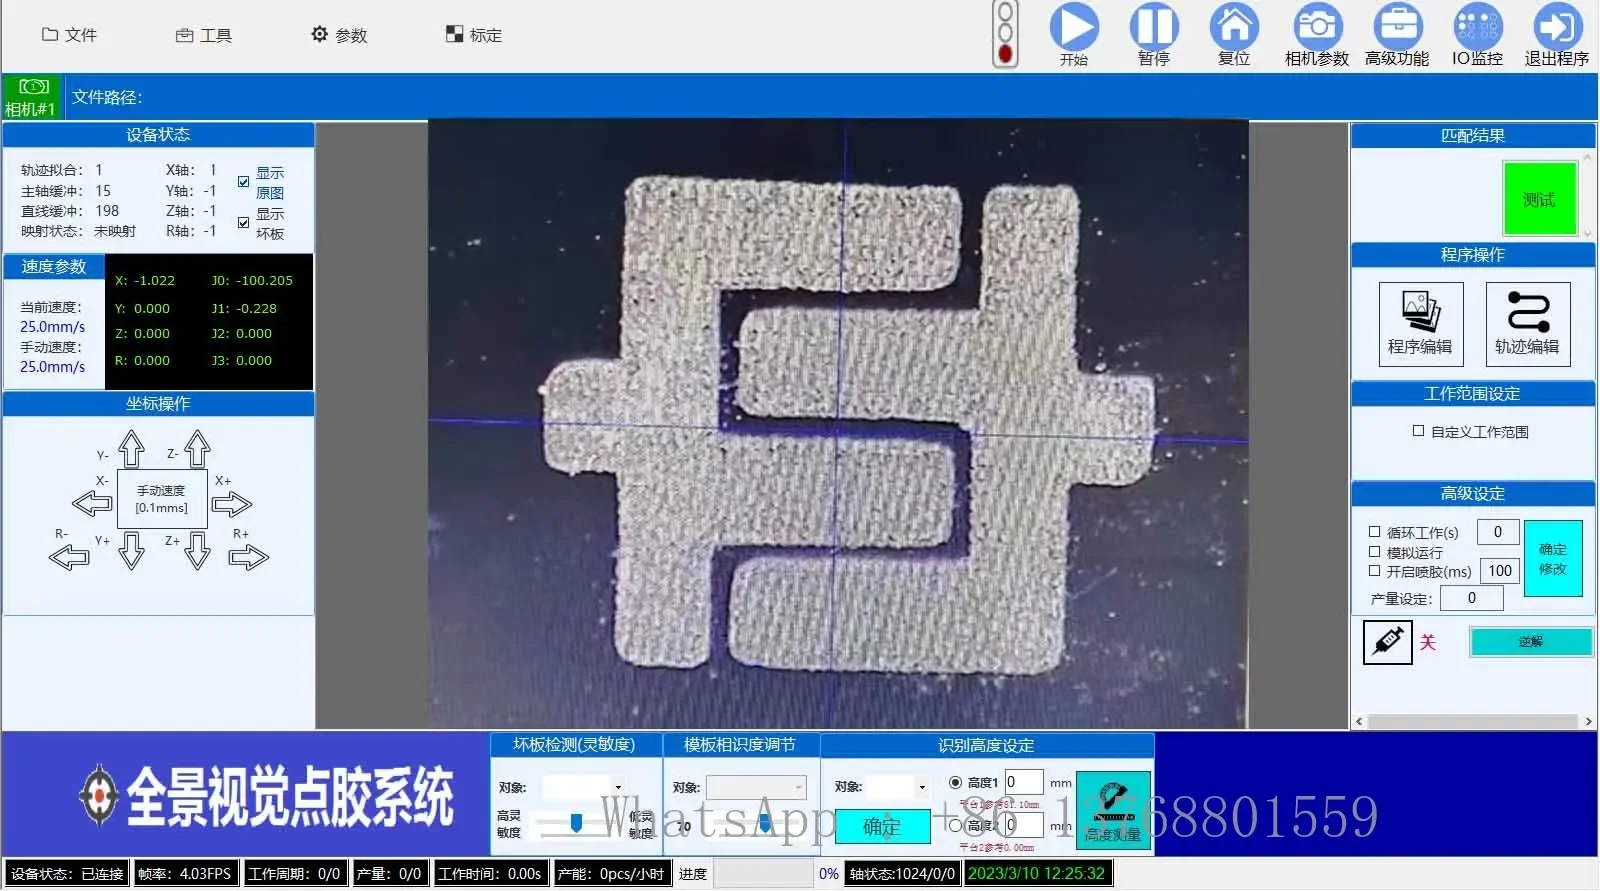Click the Y- jog arrow
The image size is (1600, 891).
[x=131, y=450]
